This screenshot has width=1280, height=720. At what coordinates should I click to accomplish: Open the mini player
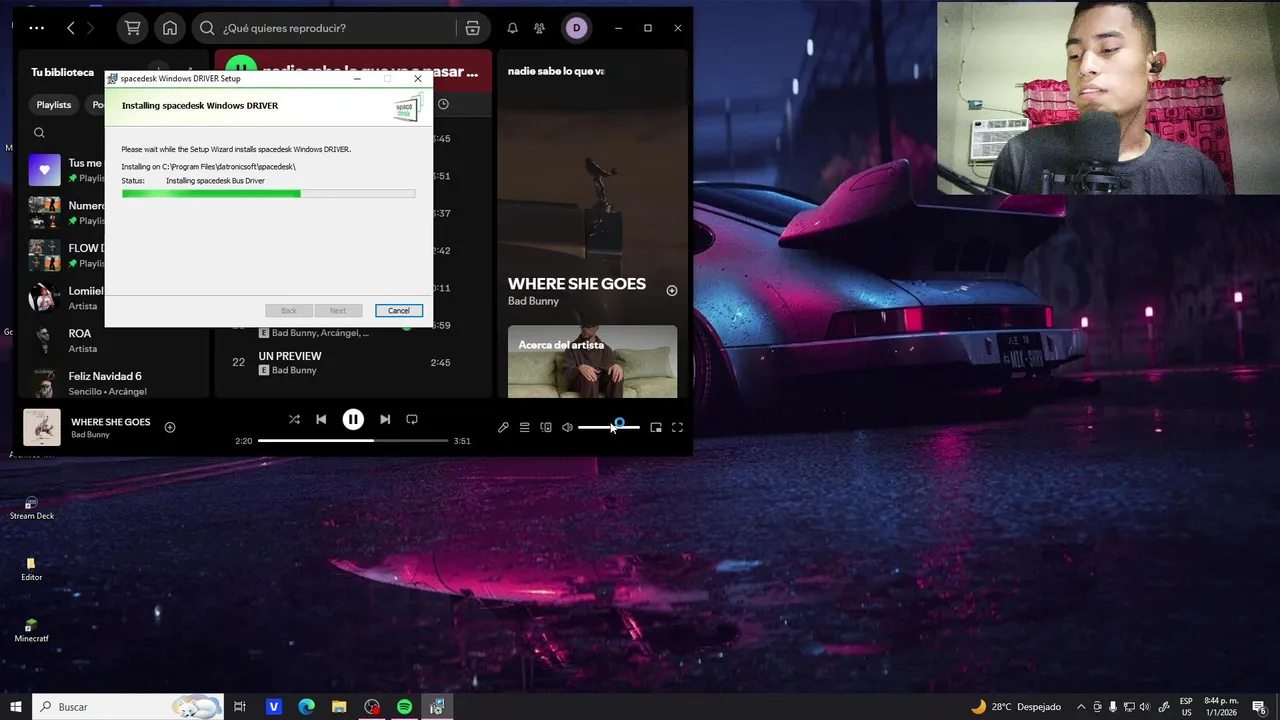point(656,427)
